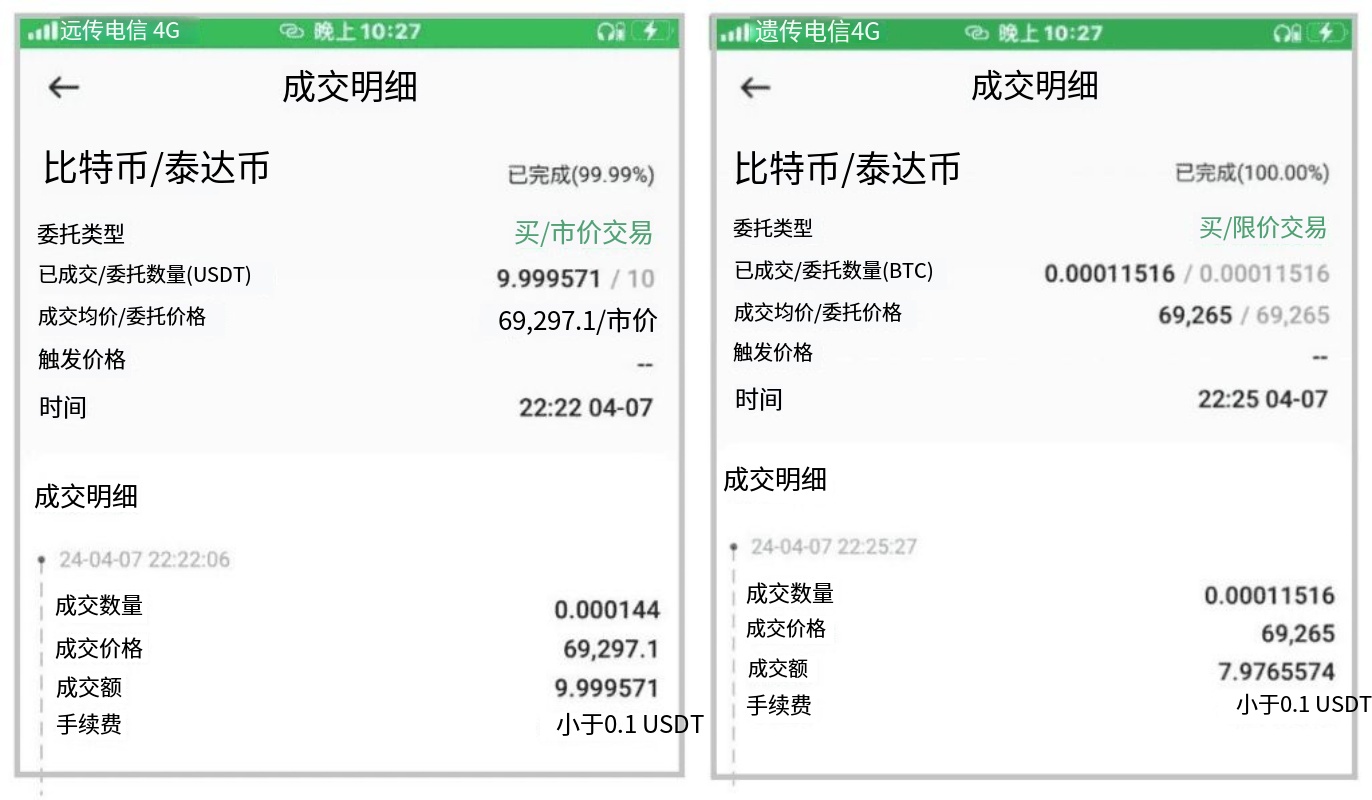Select the 比特币/泰达币 pair title on the left
The width and height of the screenshot is (1372, 800).
click(157, 168)
